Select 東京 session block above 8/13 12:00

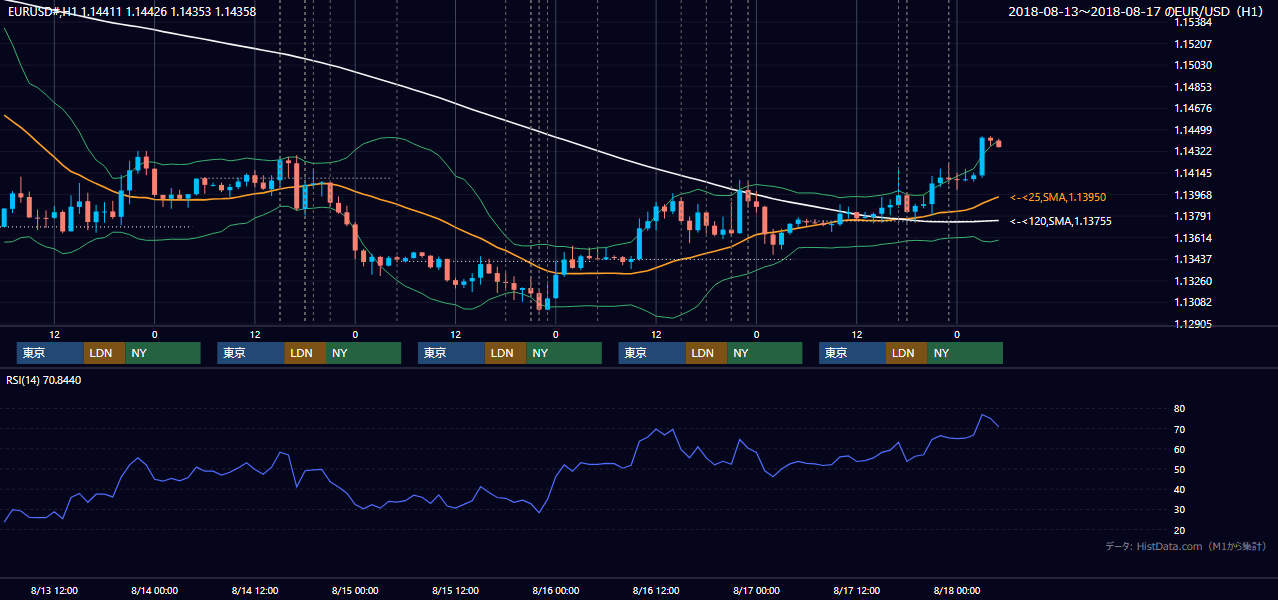pyautogui.click(x=50, y=353)
